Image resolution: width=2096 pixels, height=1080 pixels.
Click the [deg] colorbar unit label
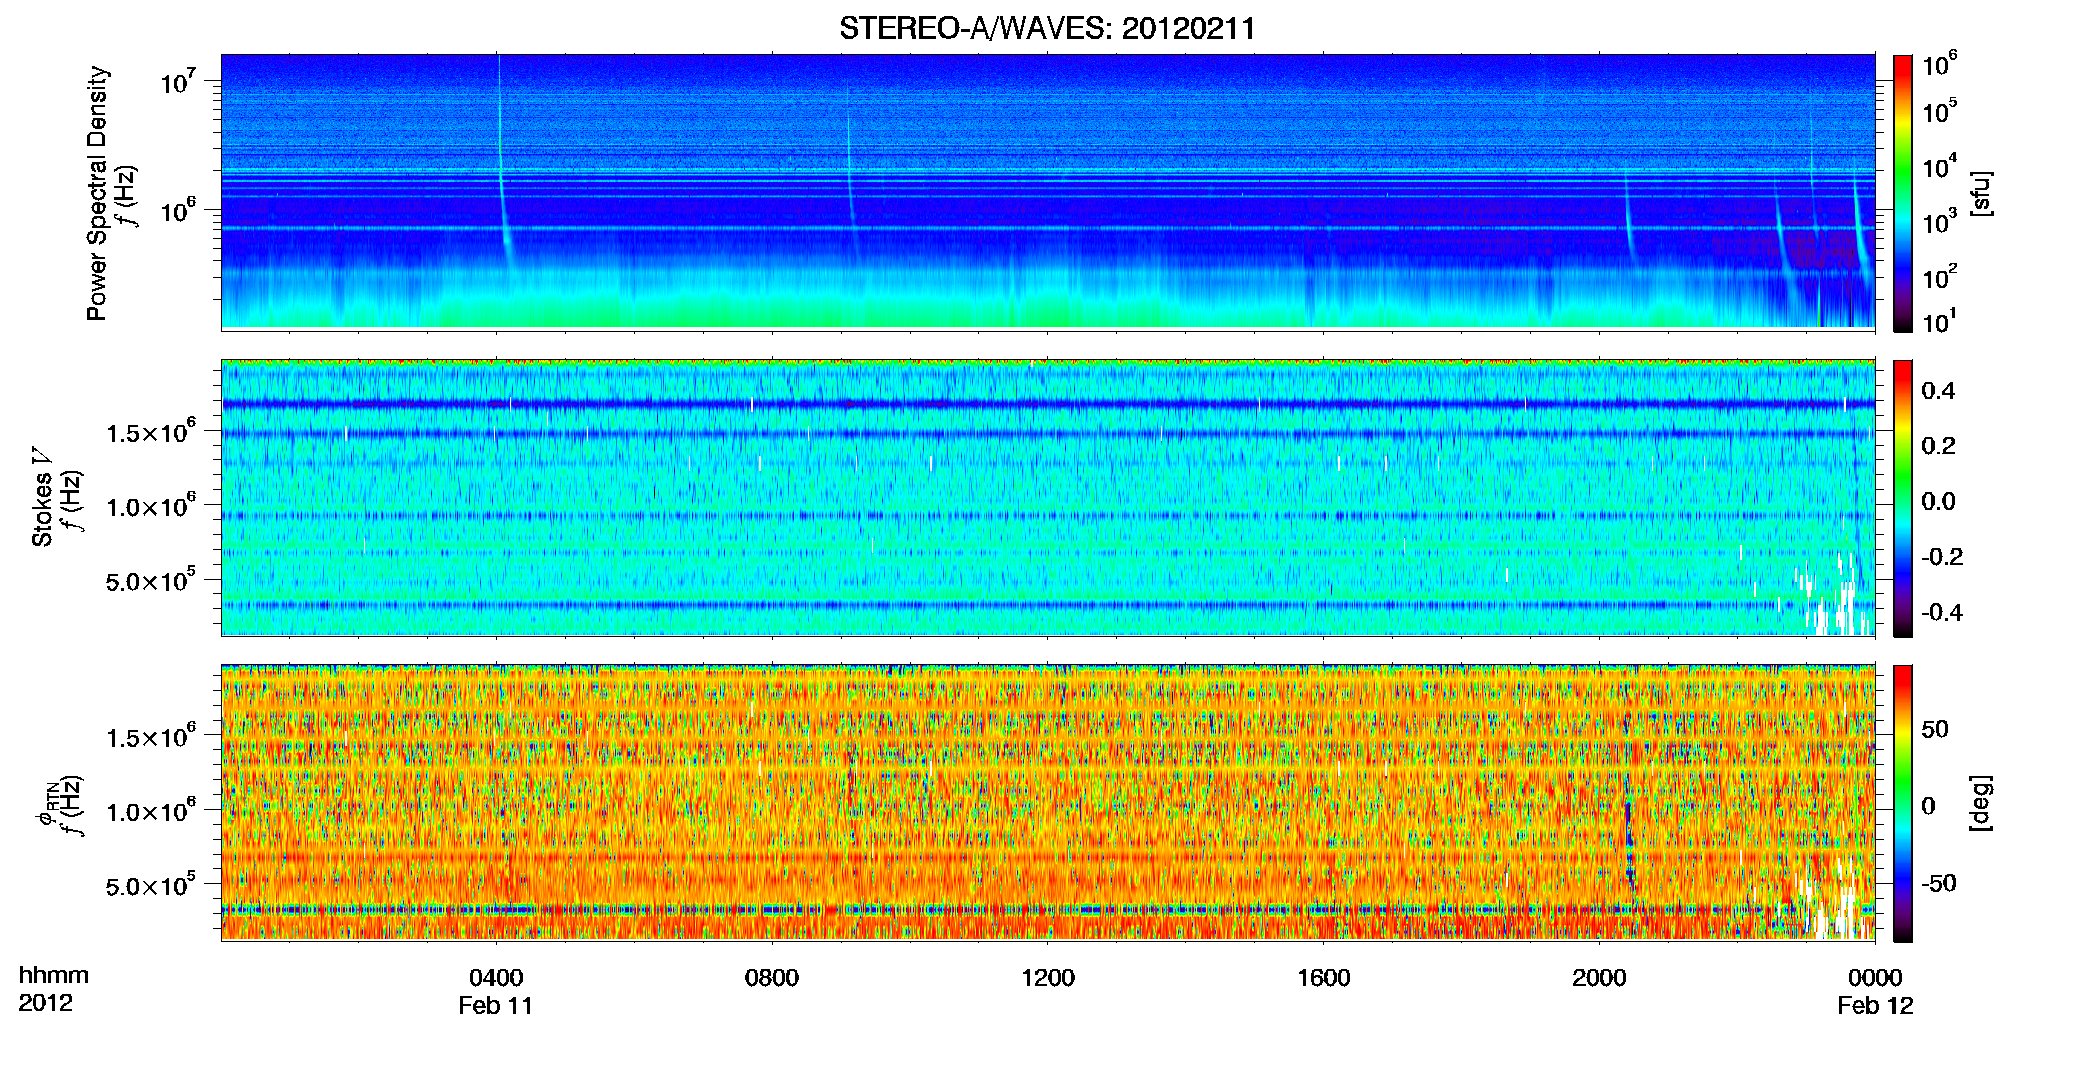1981,802
